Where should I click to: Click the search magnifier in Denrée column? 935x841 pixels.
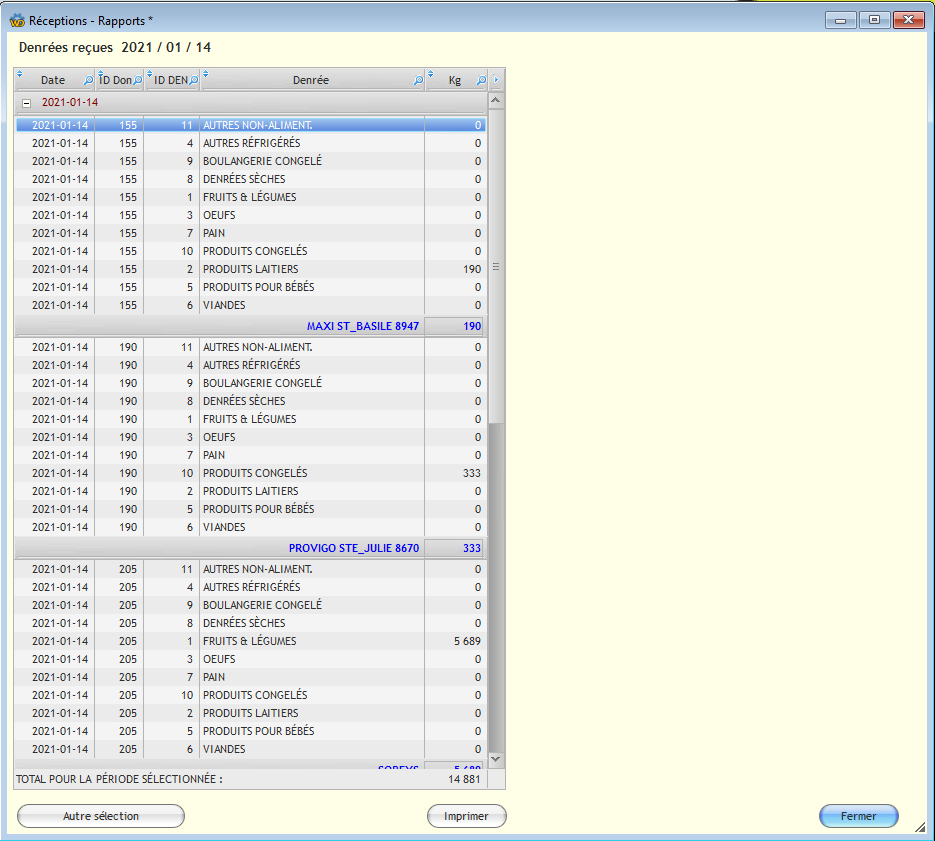(418, 81)
